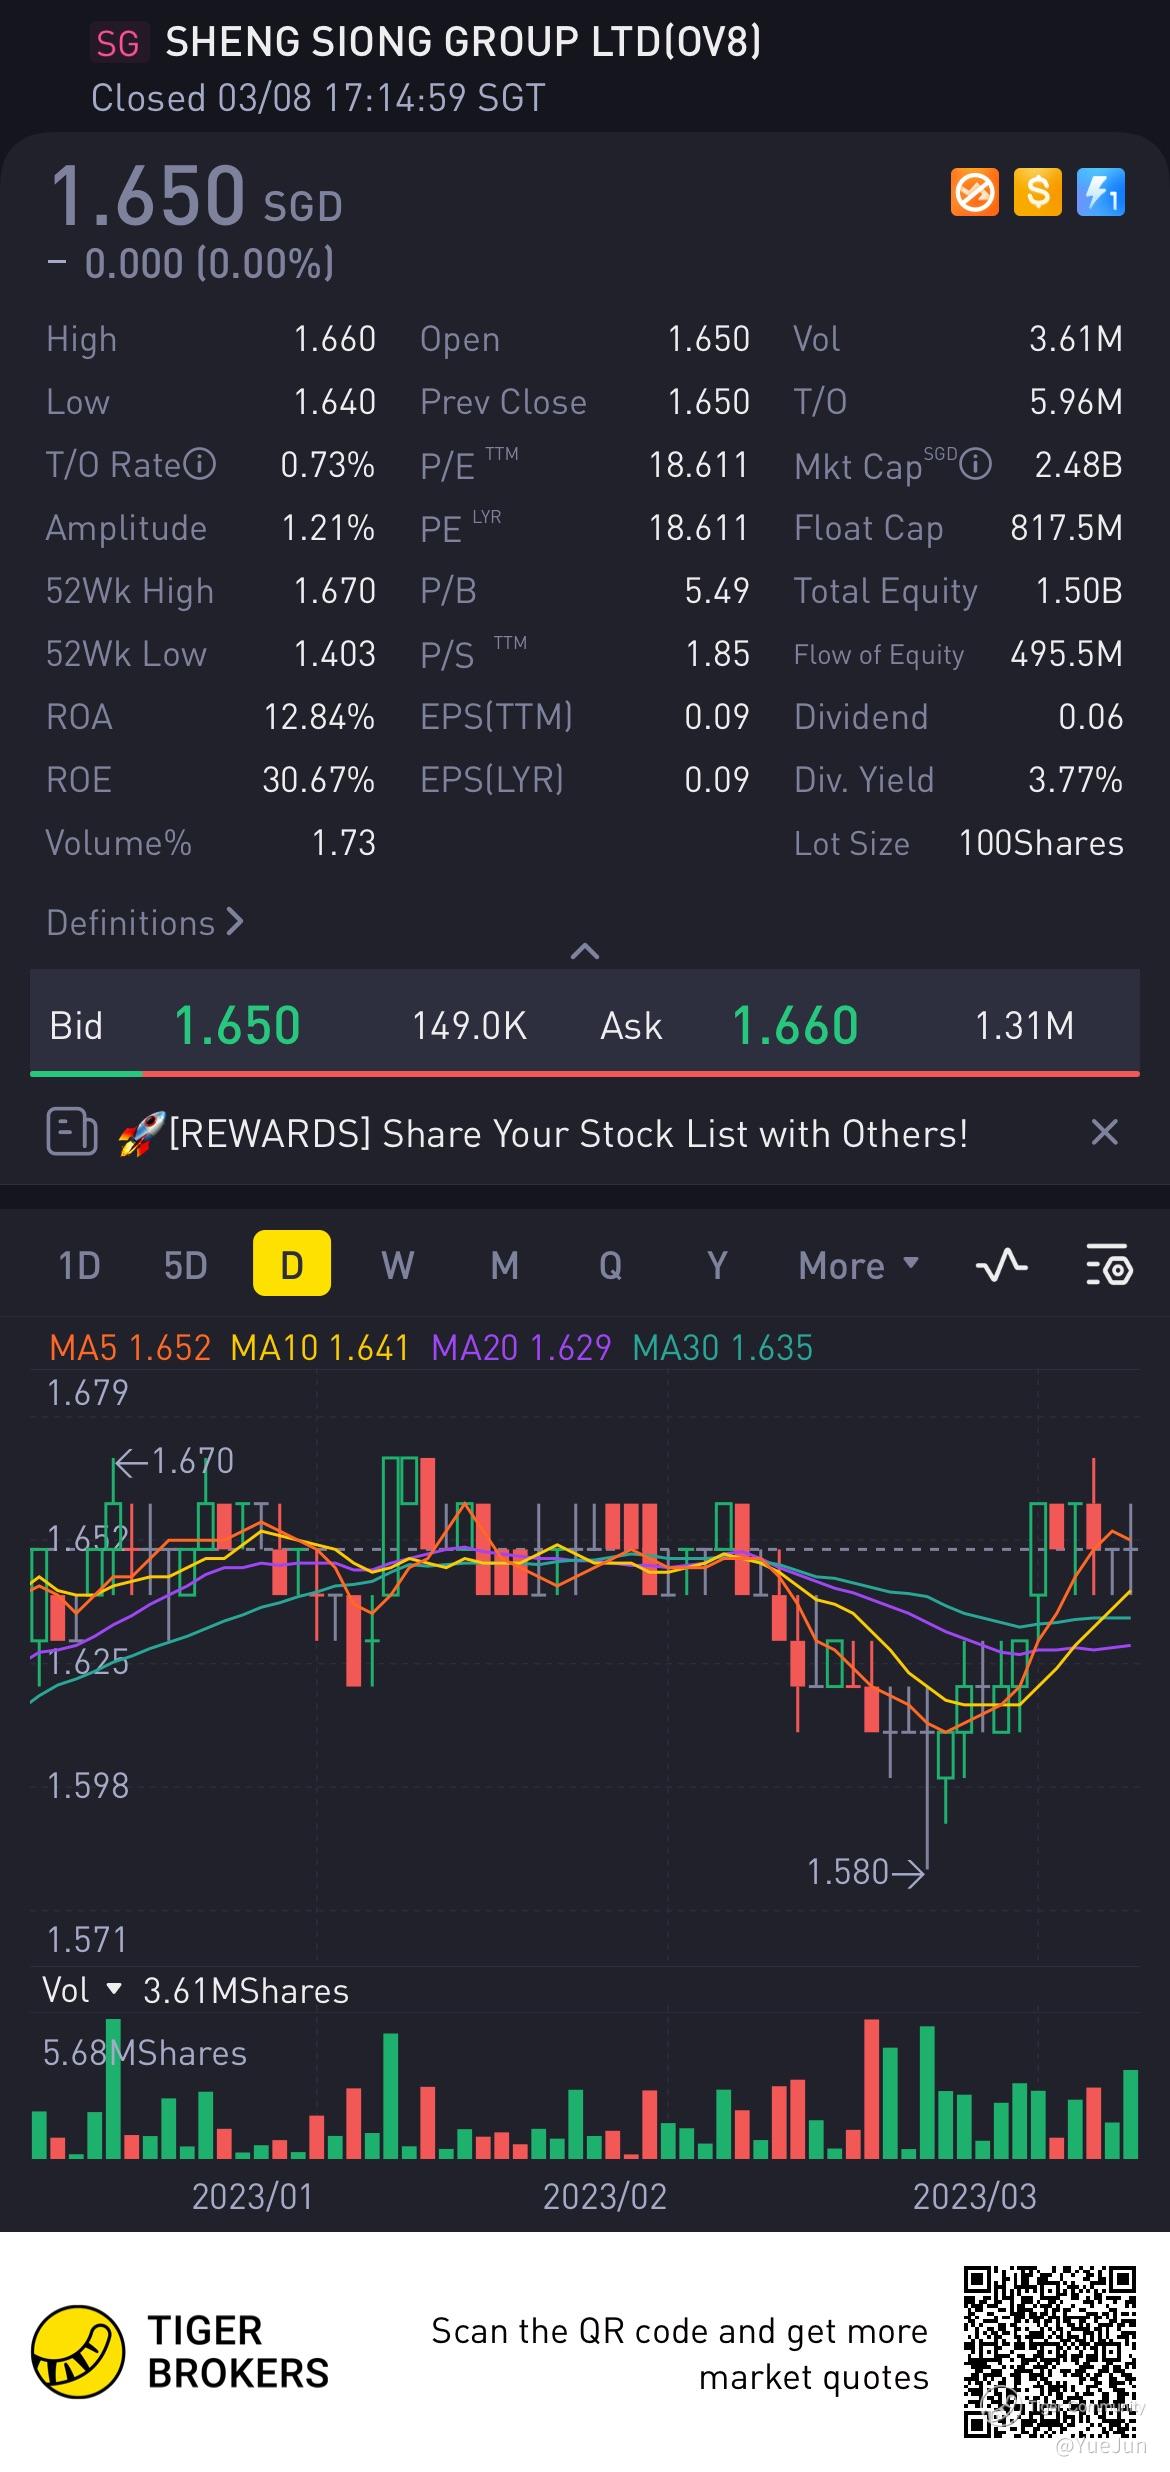Tap the 2023/02 date axis label
The width and height of the screenshot is (1170, 2472).
tap(604, 2196)
